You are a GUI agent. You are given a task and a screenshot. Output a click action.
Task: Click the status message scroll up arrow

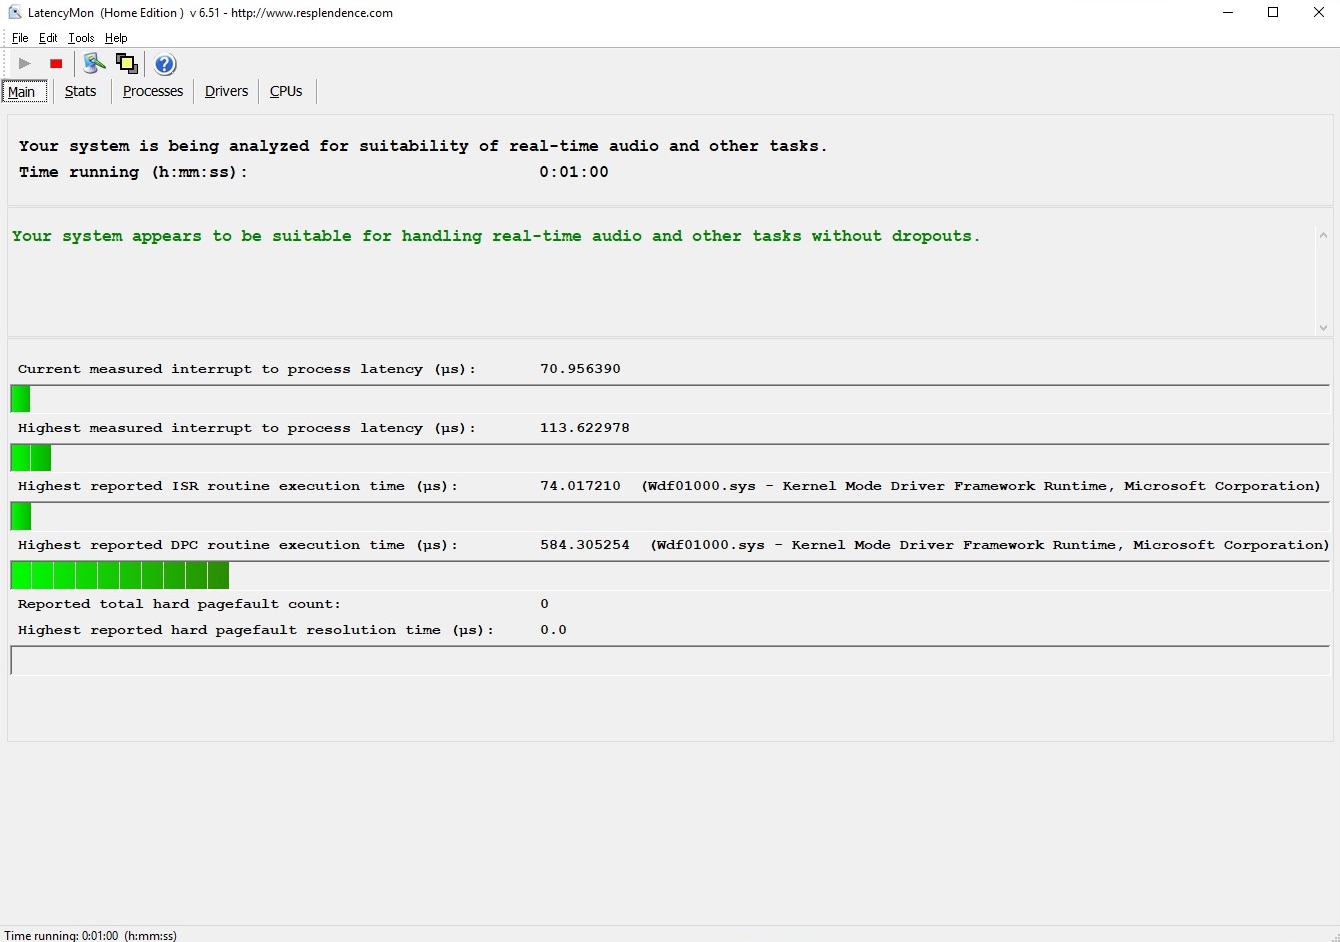point(1323,236)
